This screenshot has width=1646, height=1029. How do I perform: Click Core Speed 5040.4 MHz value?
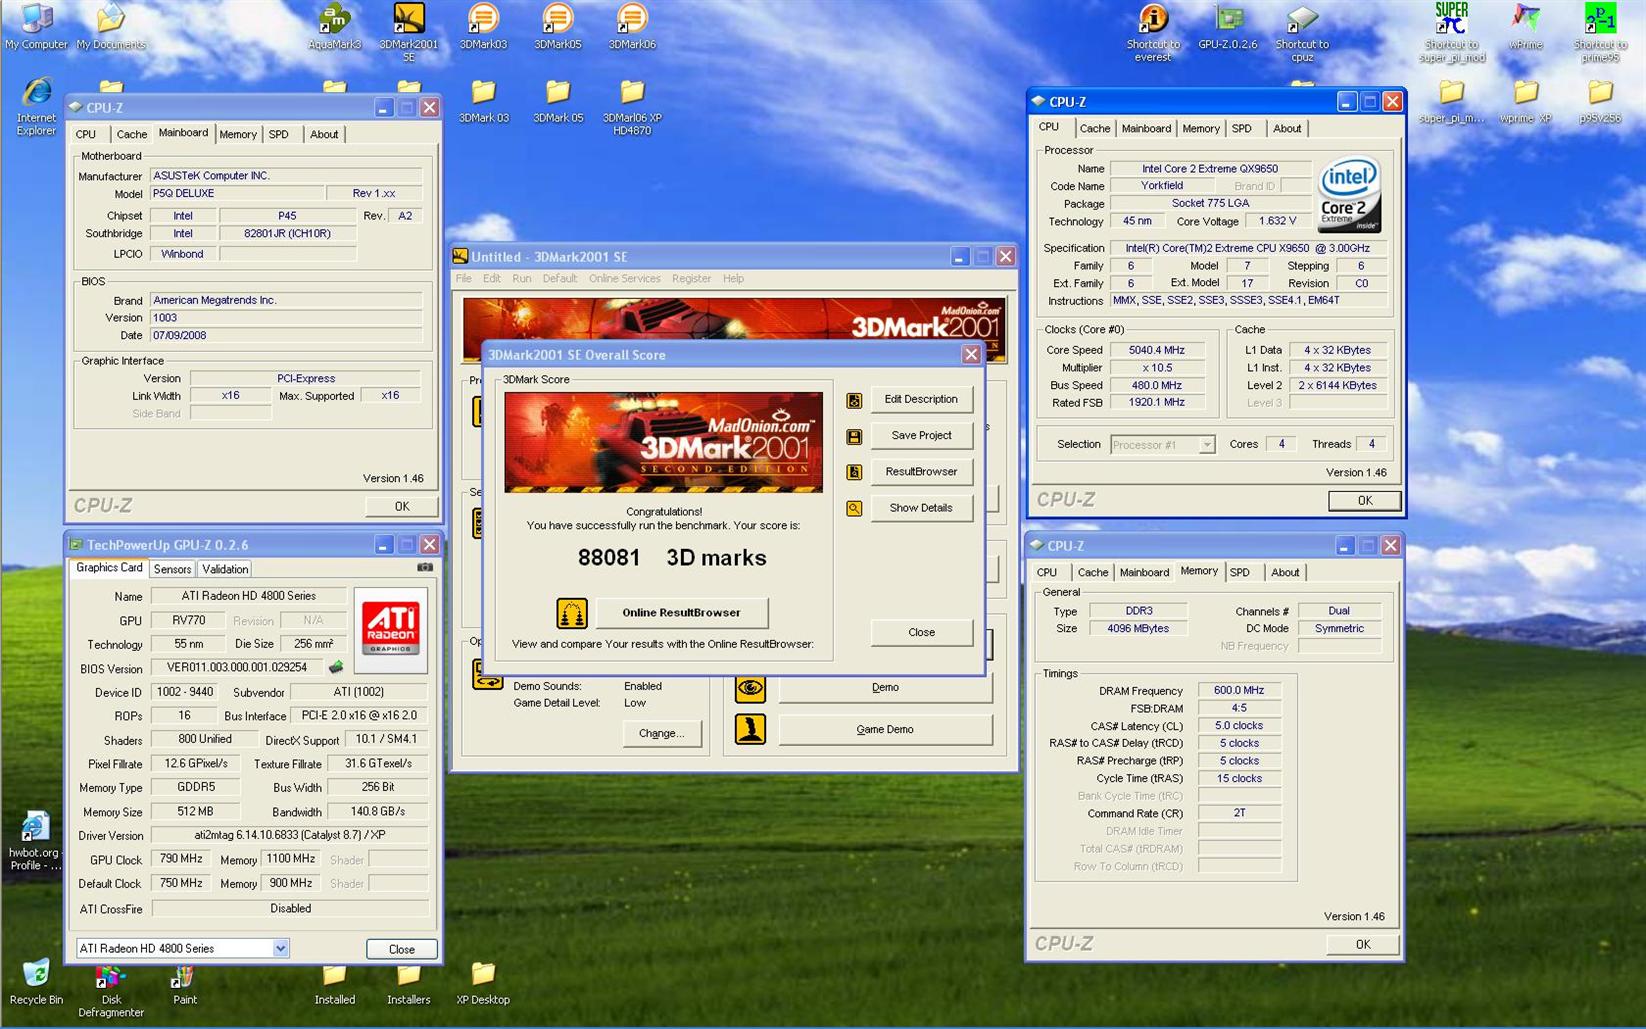tap(1156, 350)
